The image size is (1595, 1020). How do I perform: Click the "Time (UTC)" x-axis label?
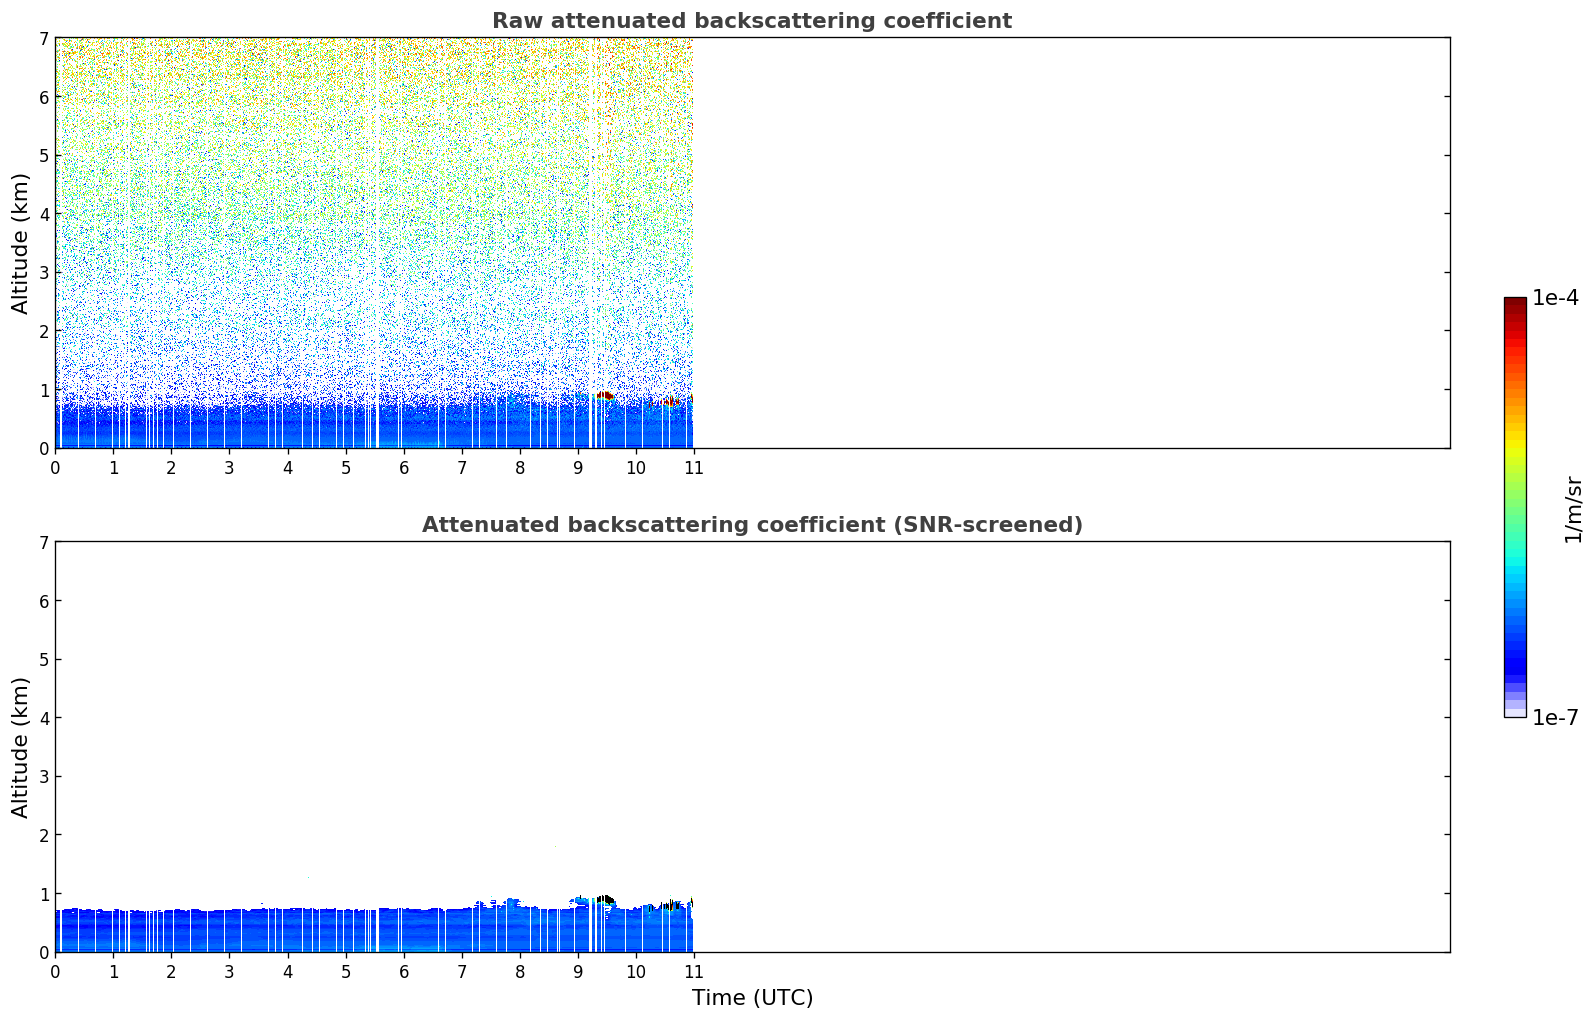coord(752,998)
